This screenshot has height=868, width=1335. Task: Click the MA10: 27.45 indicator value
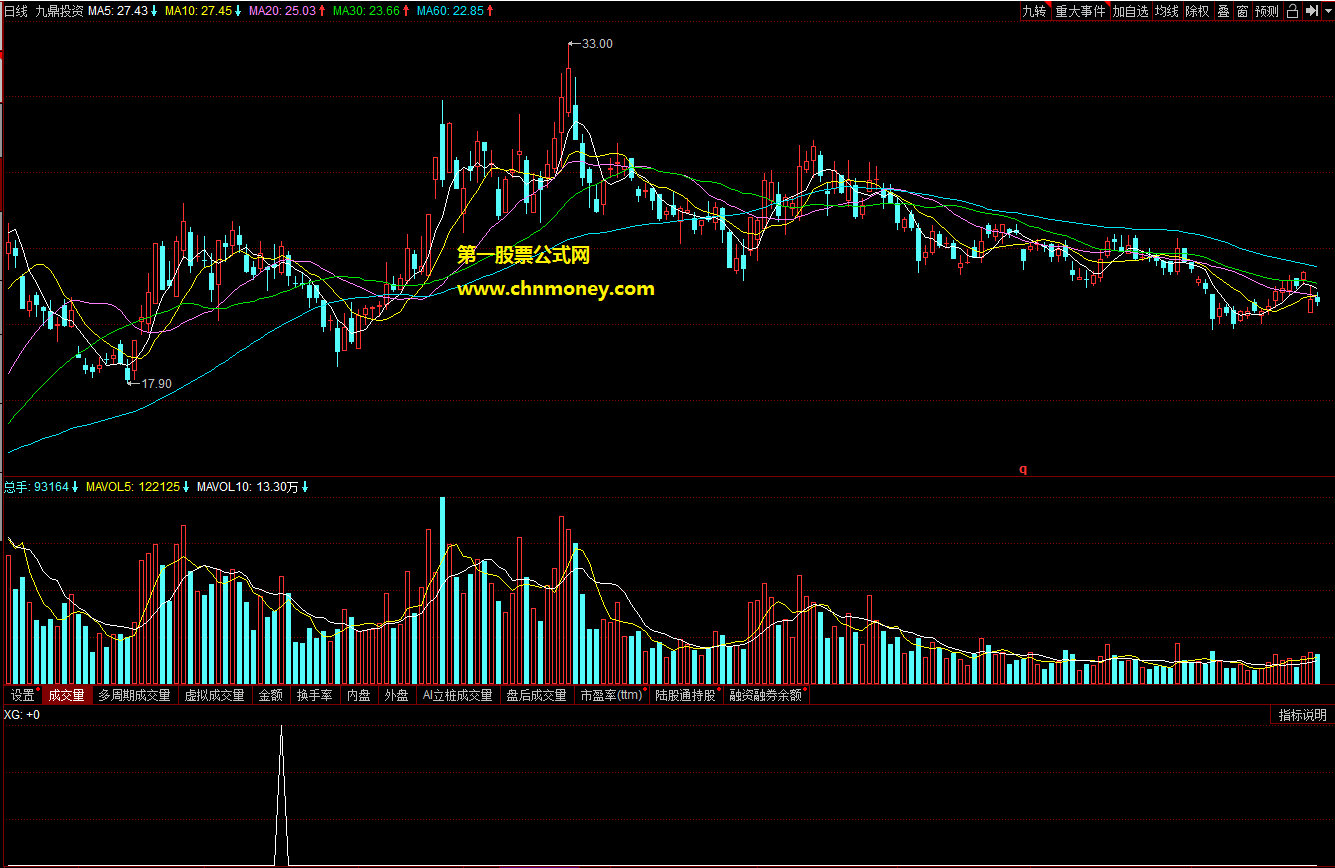pyautogui.click(x=203, y=11)
